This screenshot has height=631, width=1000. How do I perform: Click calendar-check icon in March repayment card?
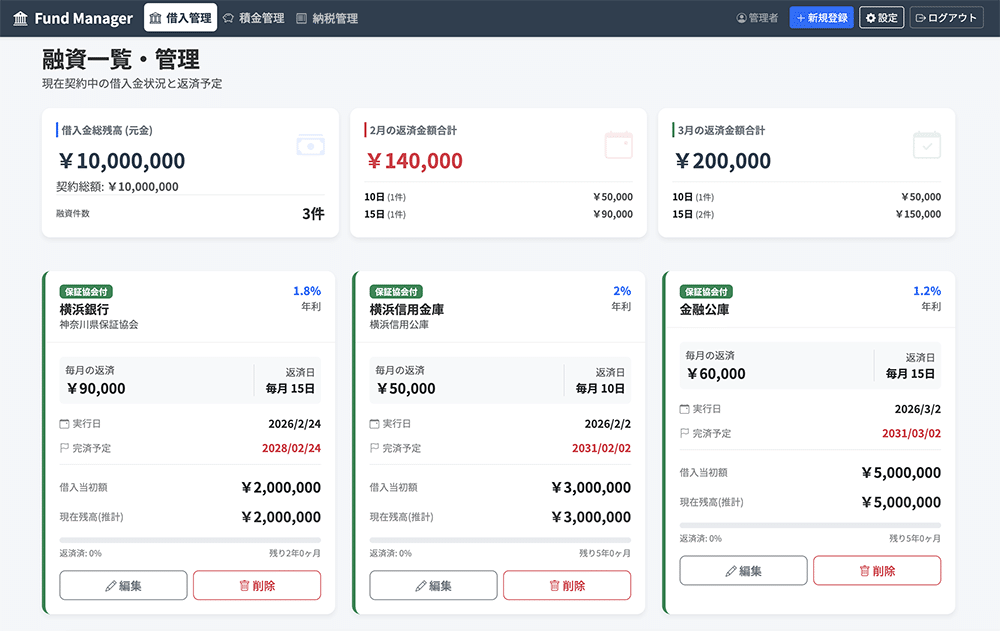coord(927,146)
